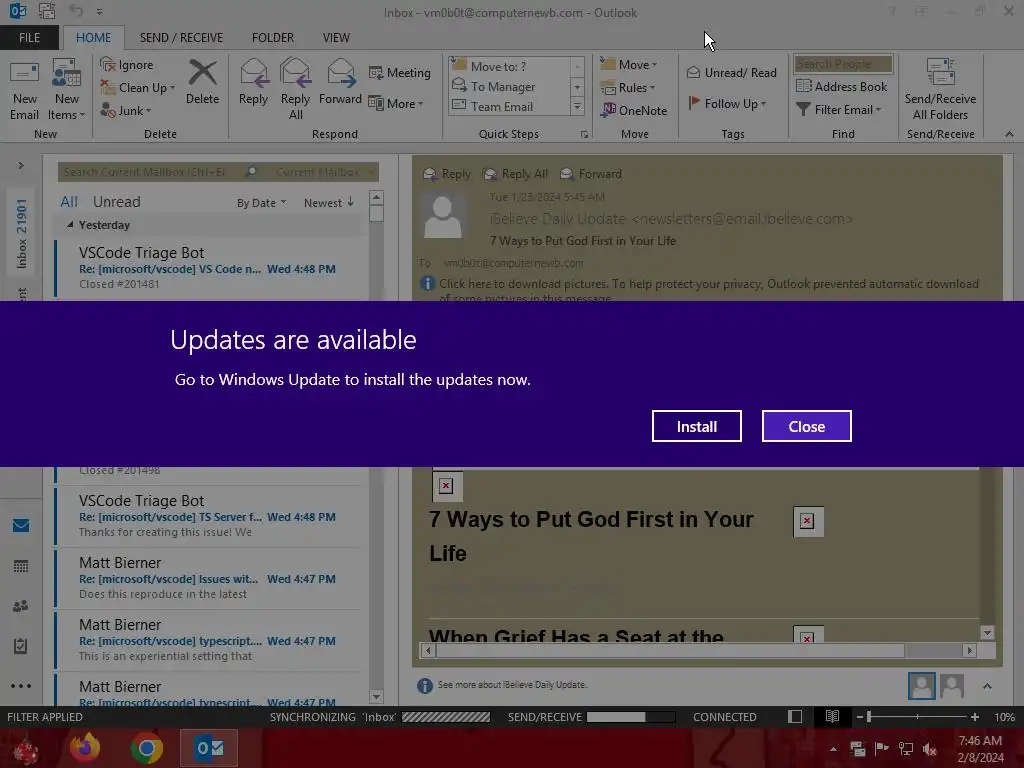Click the ribbon Reply All icon
1024x768 pixels.
point(295,89)
